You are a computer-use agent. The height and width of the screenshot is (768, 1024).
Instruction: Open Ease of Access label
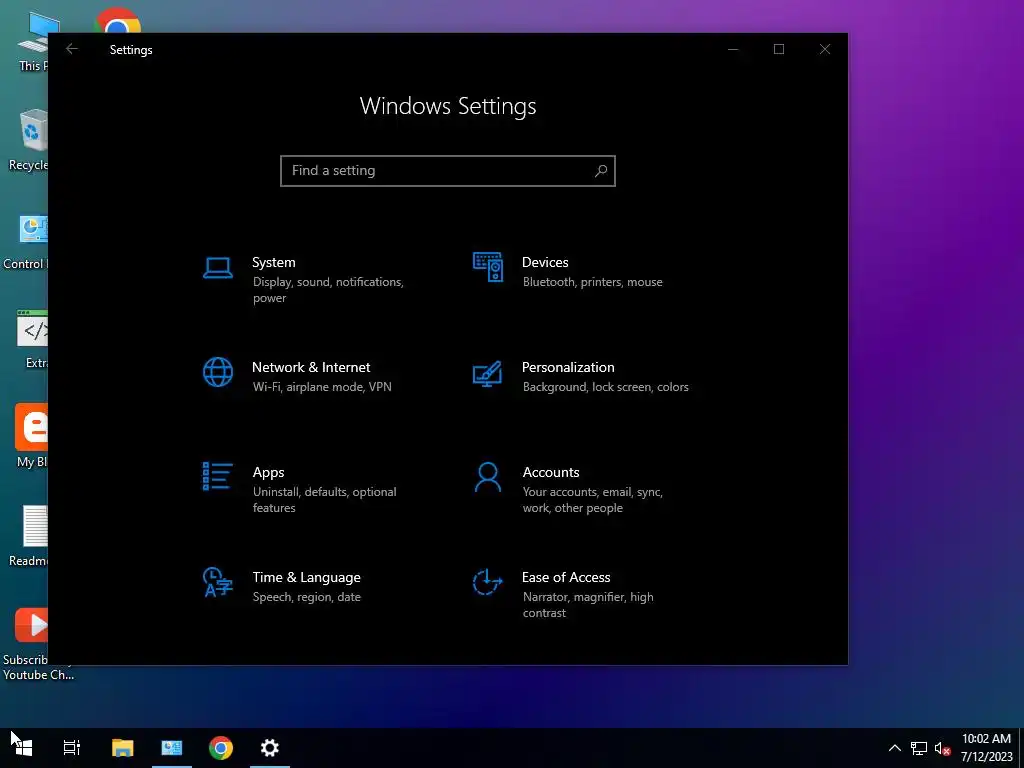(x=566, y=577)
